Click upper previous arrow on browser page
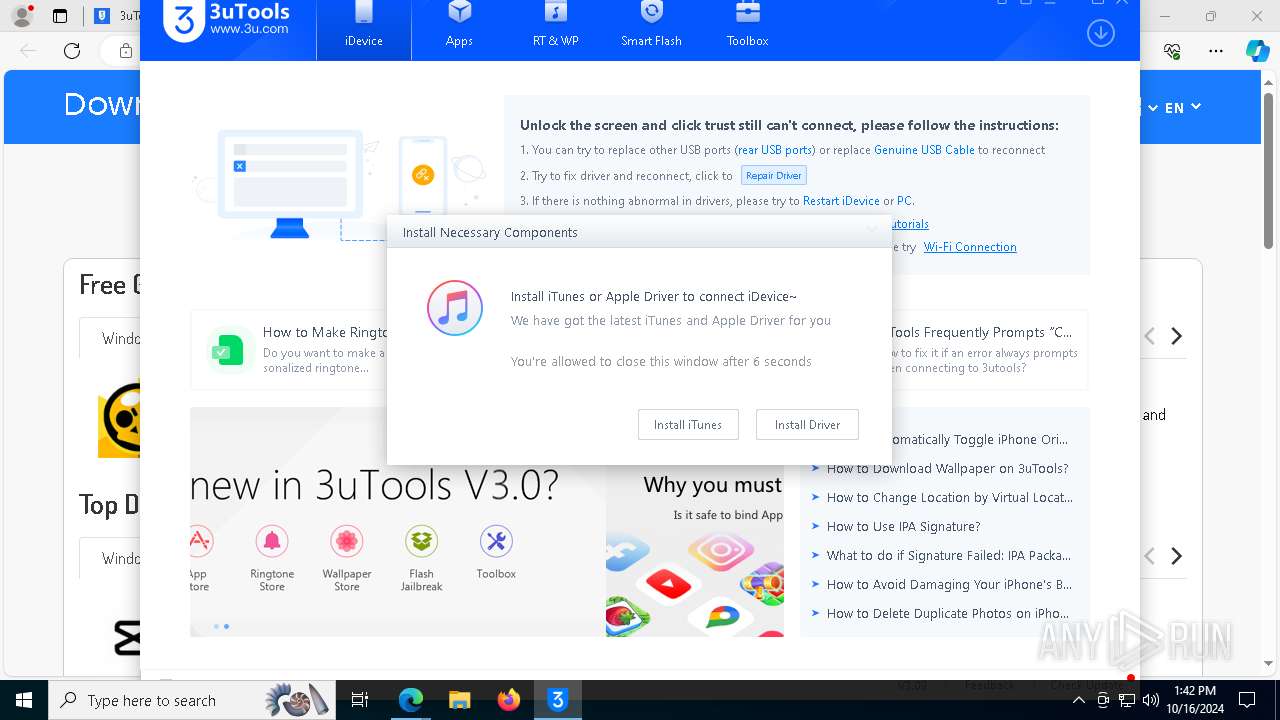The image size is (1280, 720). [x=1150, y=337]
